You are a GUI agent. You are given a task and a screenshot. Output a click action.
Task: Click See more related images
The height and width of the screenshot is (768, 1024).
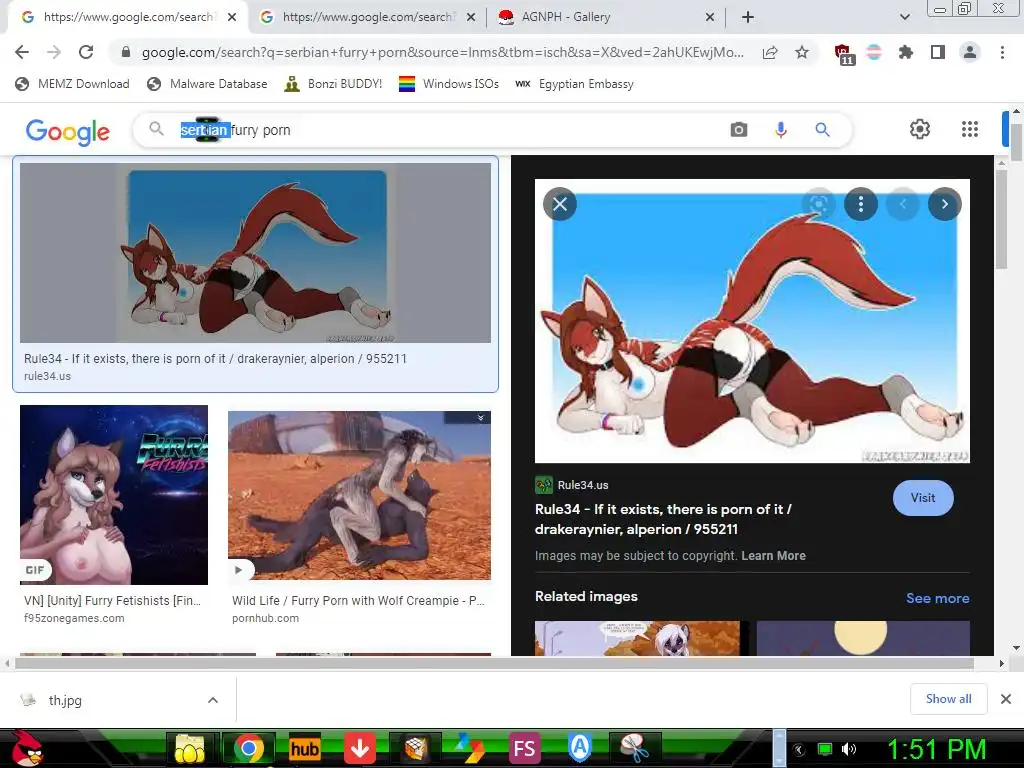(x=937, y=598)
